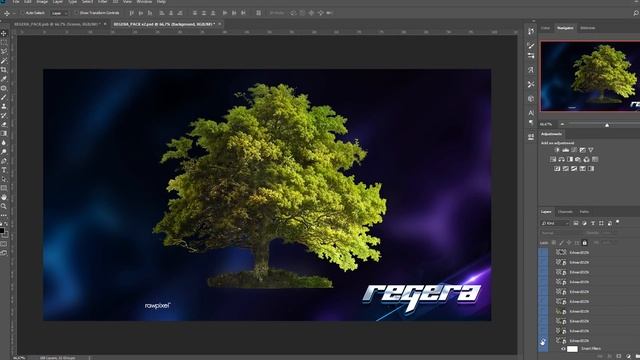
Task: Toggle lock image pixels brush icon
Action: 562,243
